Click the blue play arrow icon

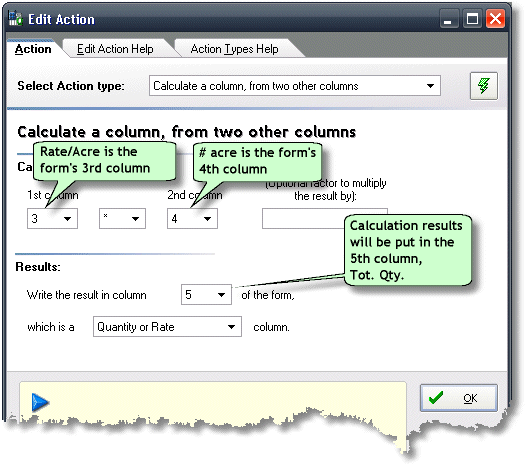coord(40,402)
